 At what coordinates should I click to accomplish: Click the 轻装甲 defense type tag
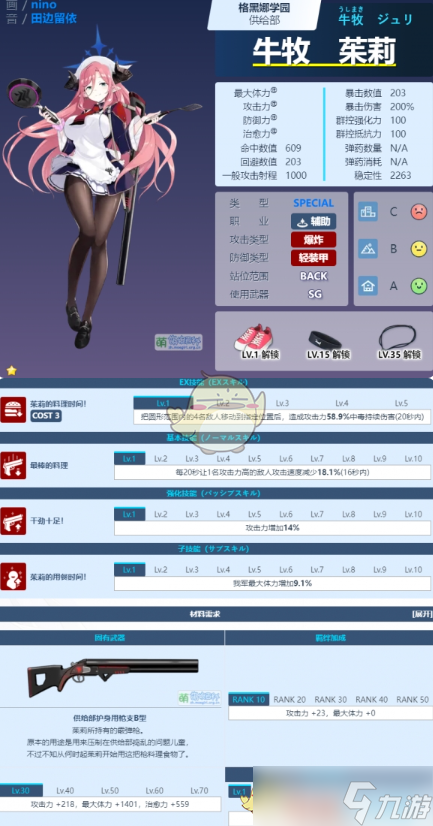[313, 258]
